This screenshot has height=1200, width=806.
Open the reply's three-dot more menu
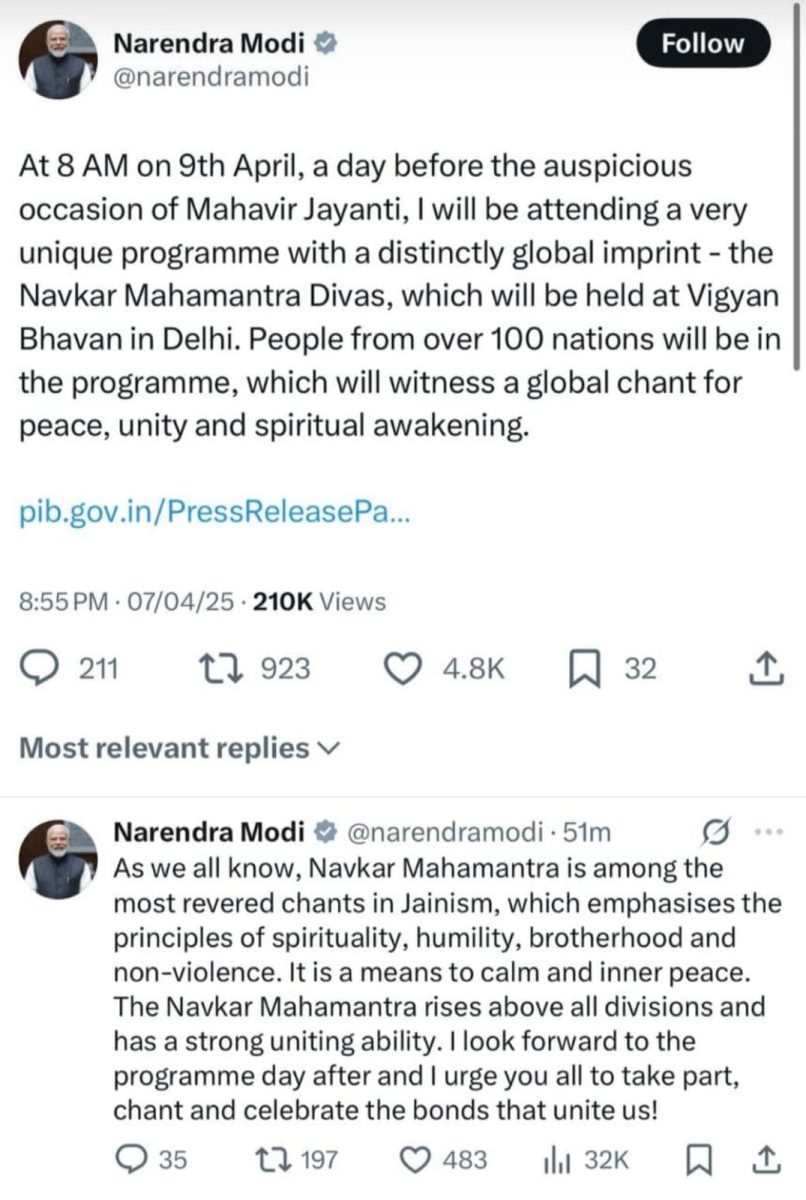pos(765,831)
